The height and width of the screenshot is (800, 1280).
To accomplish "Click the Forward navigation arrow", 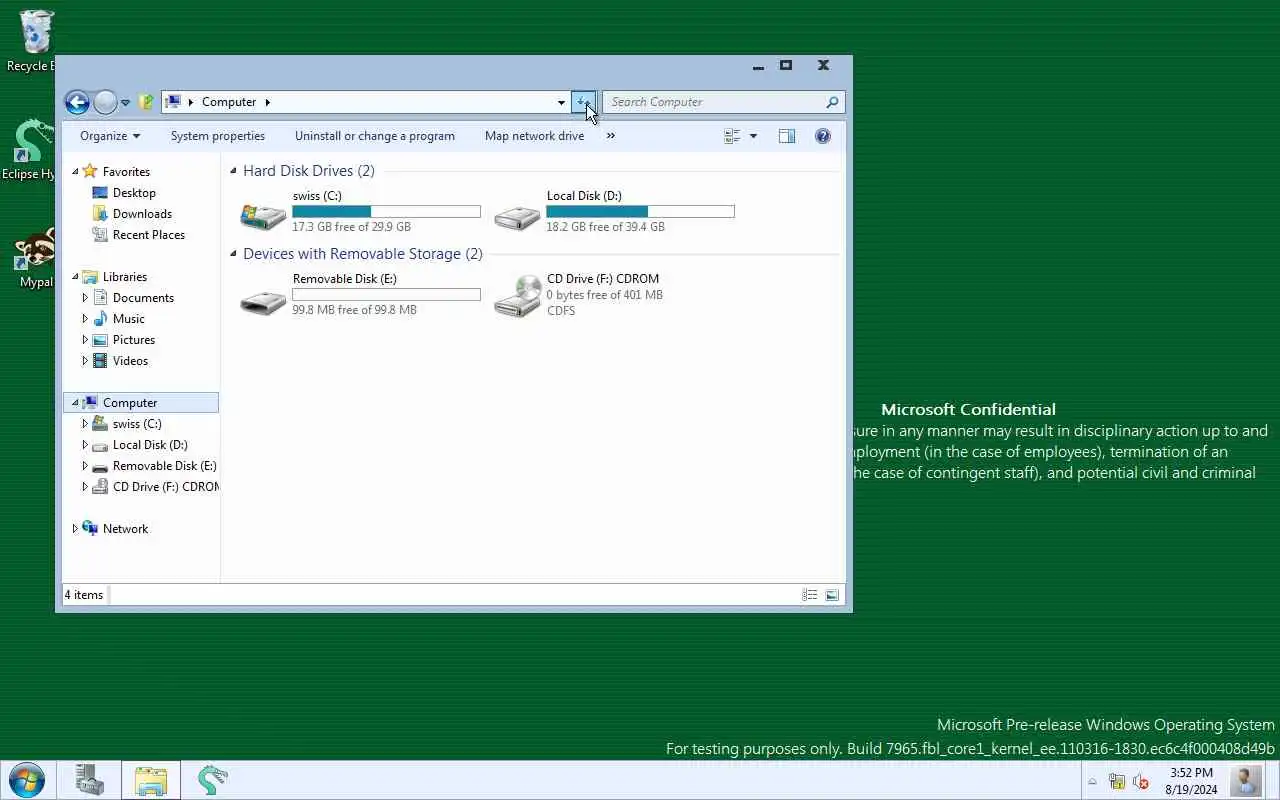I will coord(105,102).
